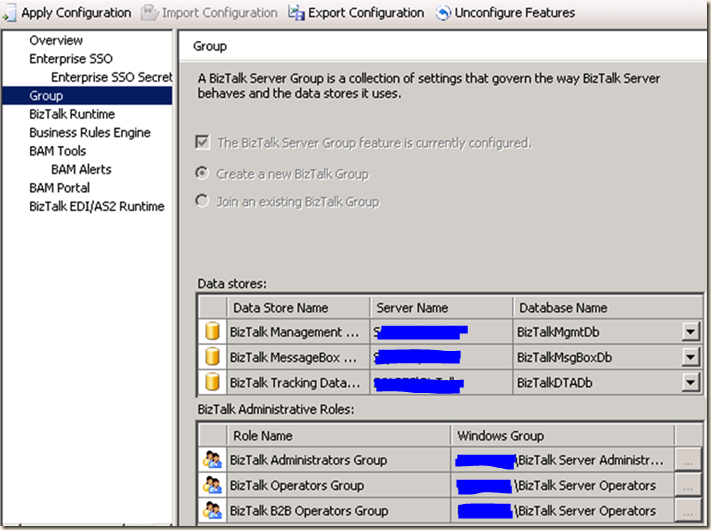Screen dimensions: 711x530
Task: Click the Apply Configuration toolbar icon
Action: point(9,13)
